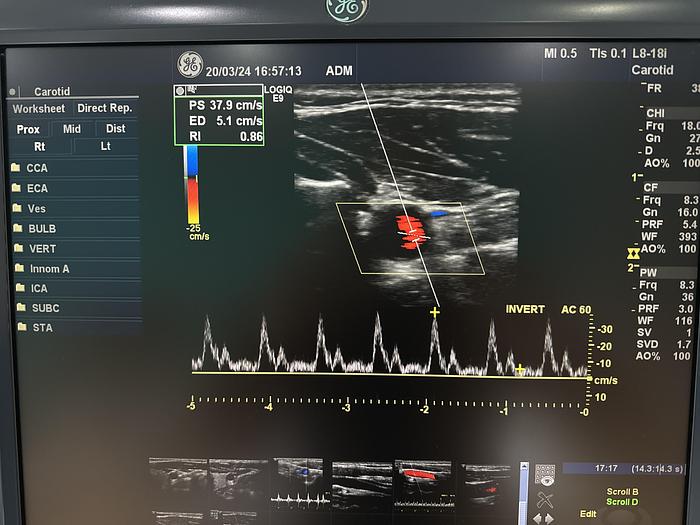The width and height of the screenshot is (700, 525).
Task: Select the Mid segment tab
Action: click(72, 129)
